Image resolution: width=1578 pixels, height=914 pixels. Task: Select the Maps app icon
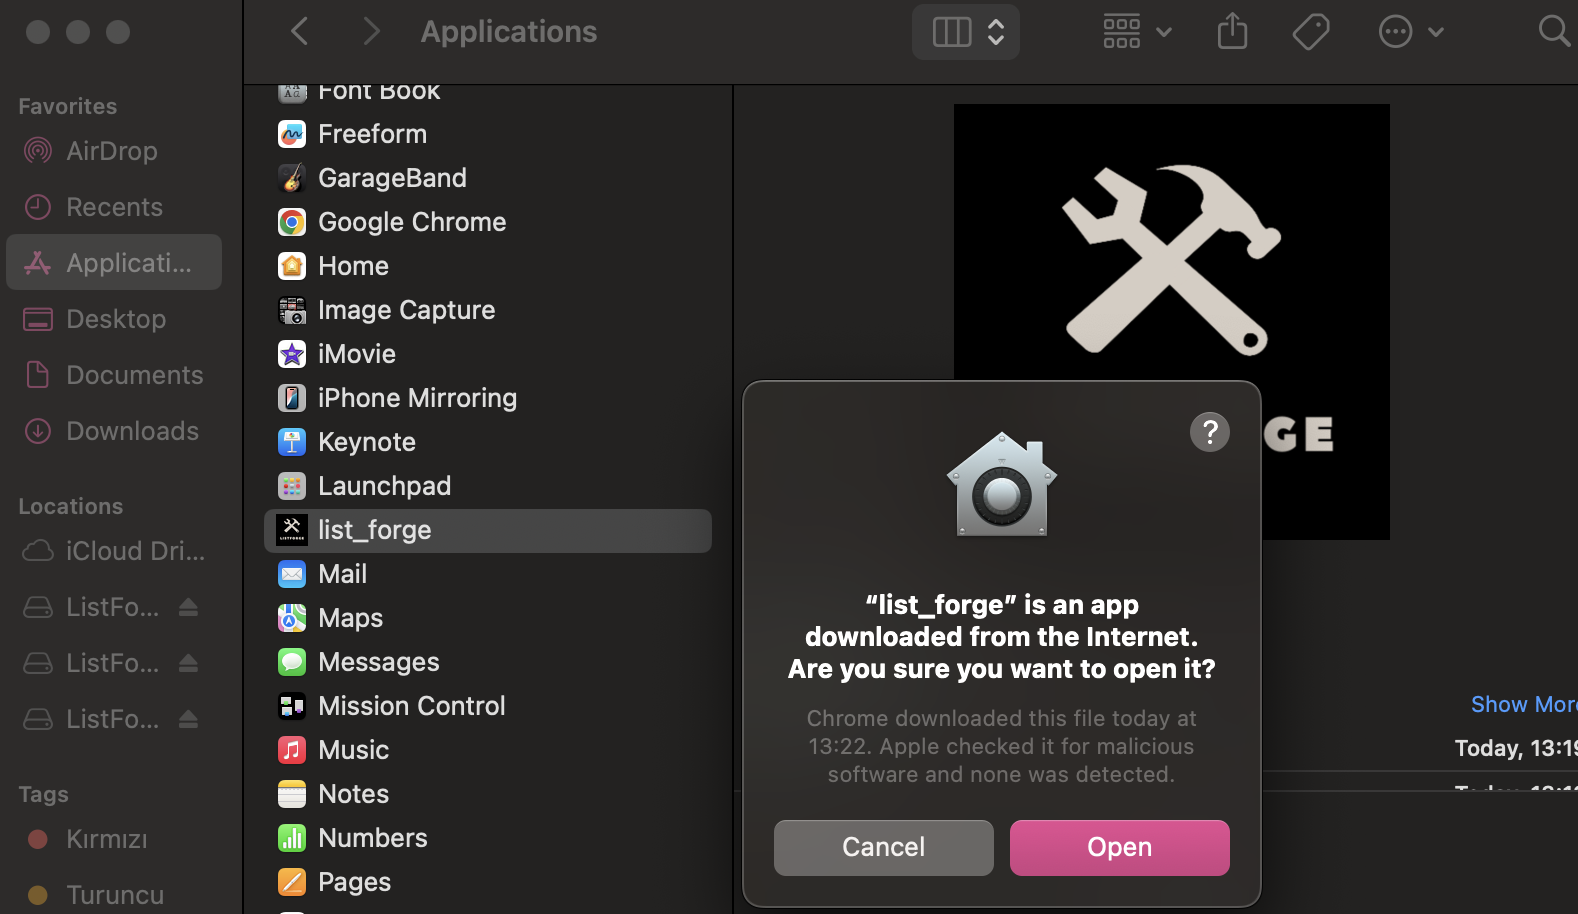click(x=292, y=618)
